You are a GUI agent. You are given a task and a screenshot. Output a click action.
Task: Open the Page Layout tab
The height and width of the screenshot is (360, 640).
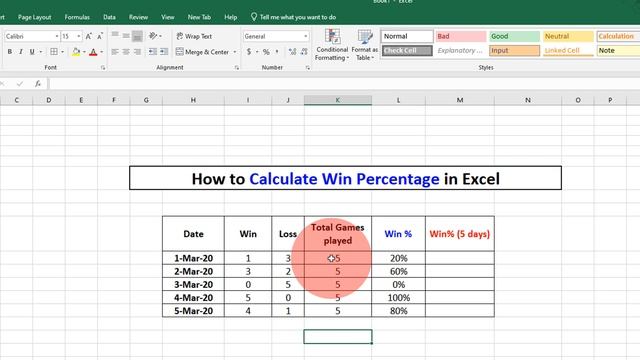[x=35, y=17]
